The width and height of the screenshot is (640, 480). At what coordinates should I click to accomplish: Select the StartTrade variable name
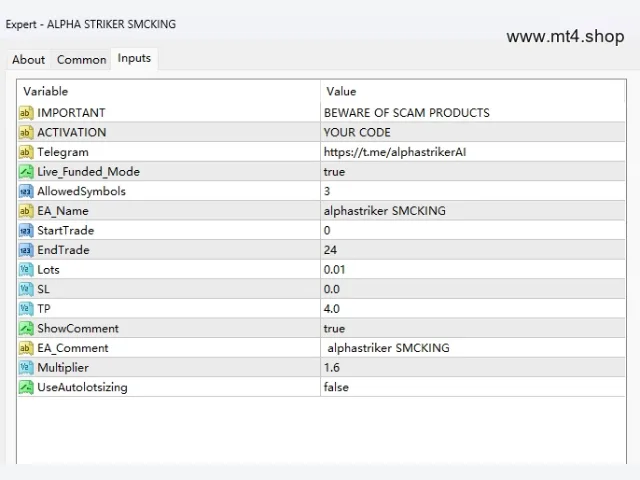tap(66, 230)
